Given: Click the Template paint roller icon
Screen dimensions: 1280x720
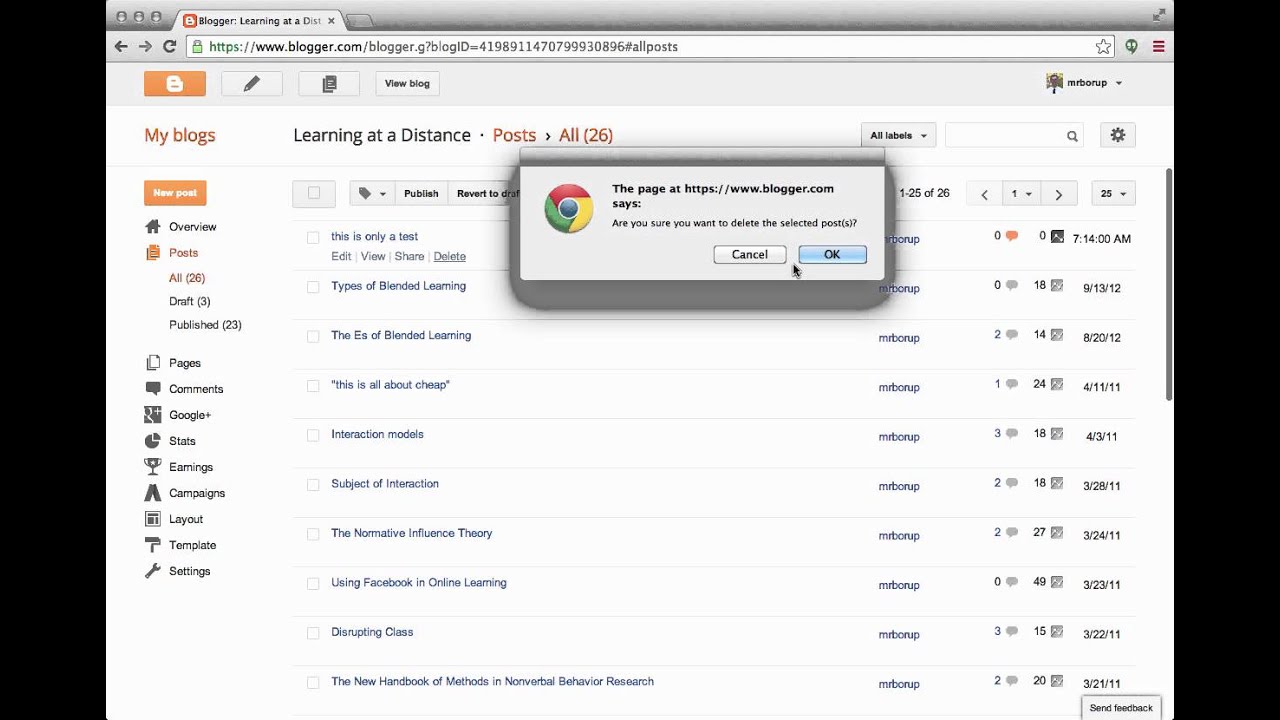Looking at the screenshot, I should pyautogui.click(x=152, y=545).
